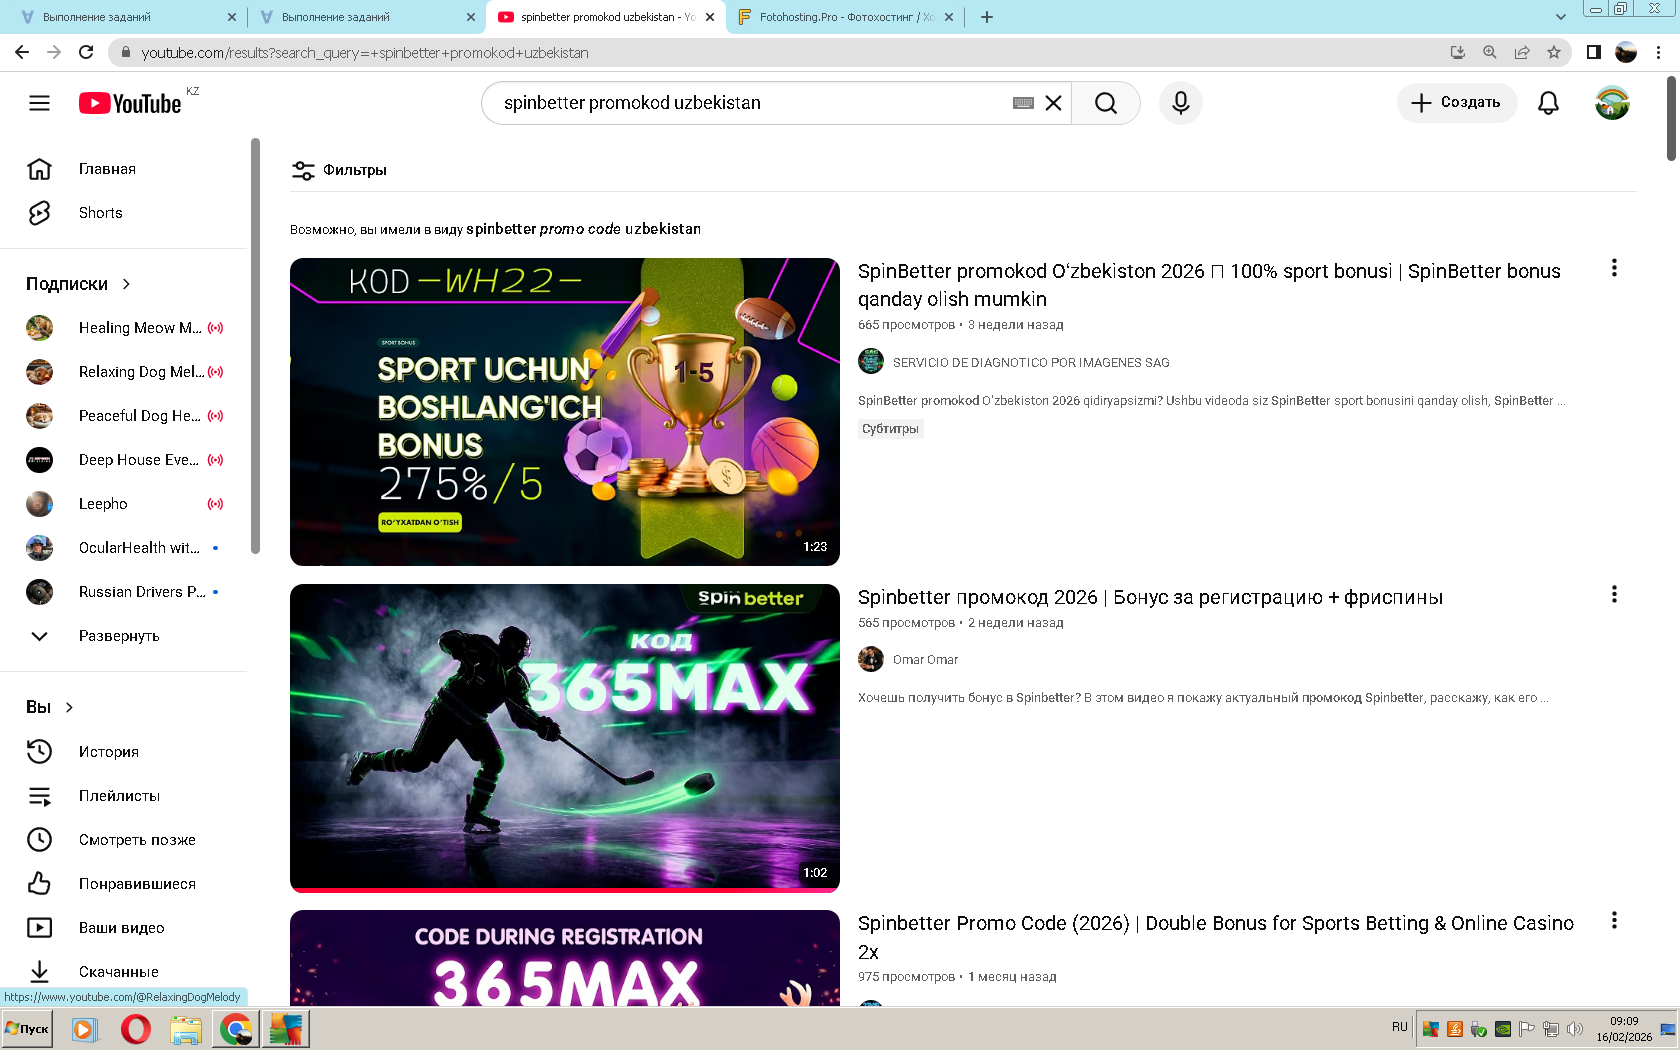The image size is (1680, 1050).
Task: Open more options for Бонус за регистрацию video
Action: point(1614,594)
